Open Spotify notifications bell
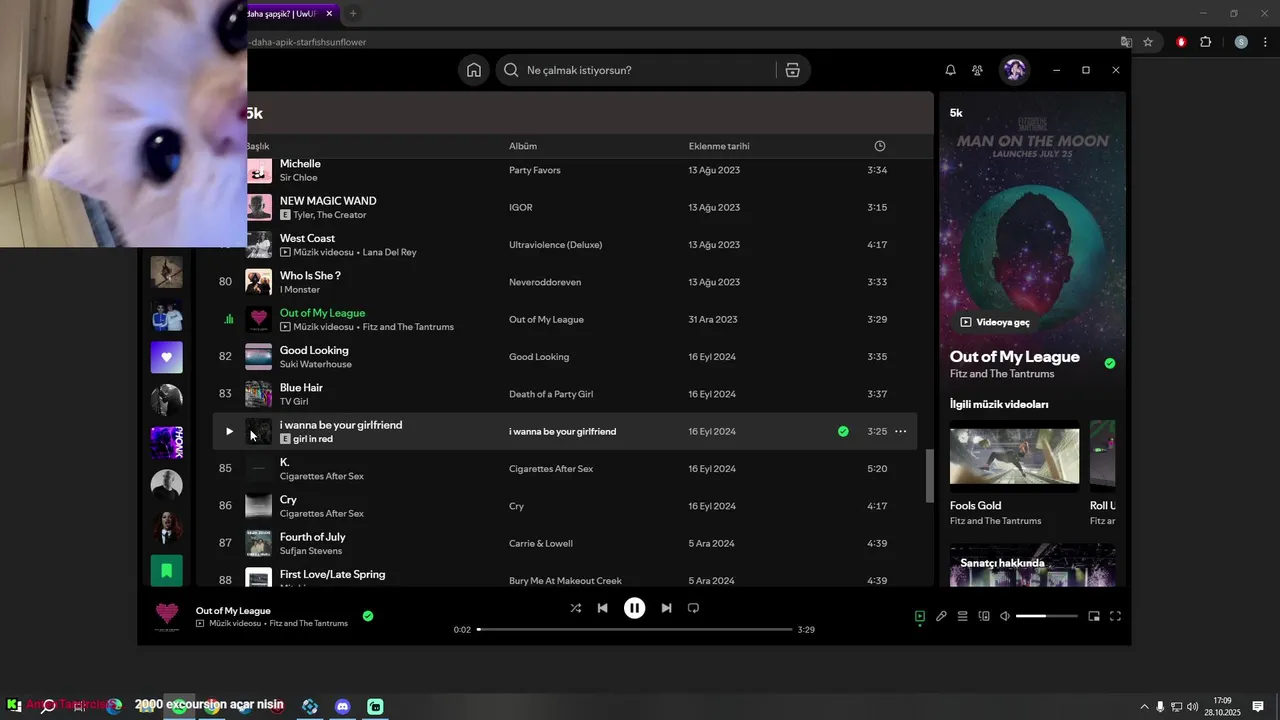 [950, 70]
